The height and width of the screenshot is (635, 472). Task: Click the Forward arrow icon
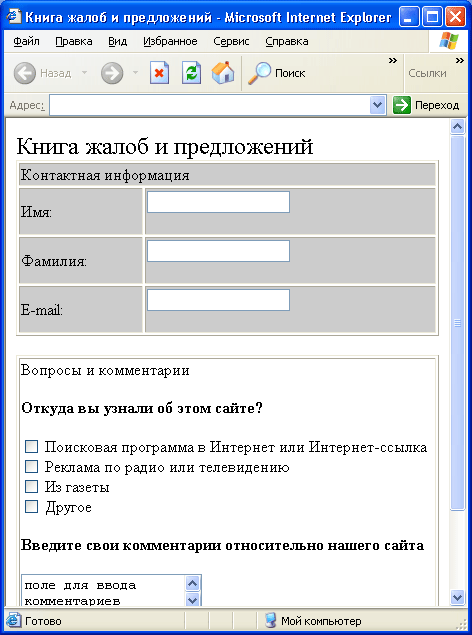click(112, 73)
